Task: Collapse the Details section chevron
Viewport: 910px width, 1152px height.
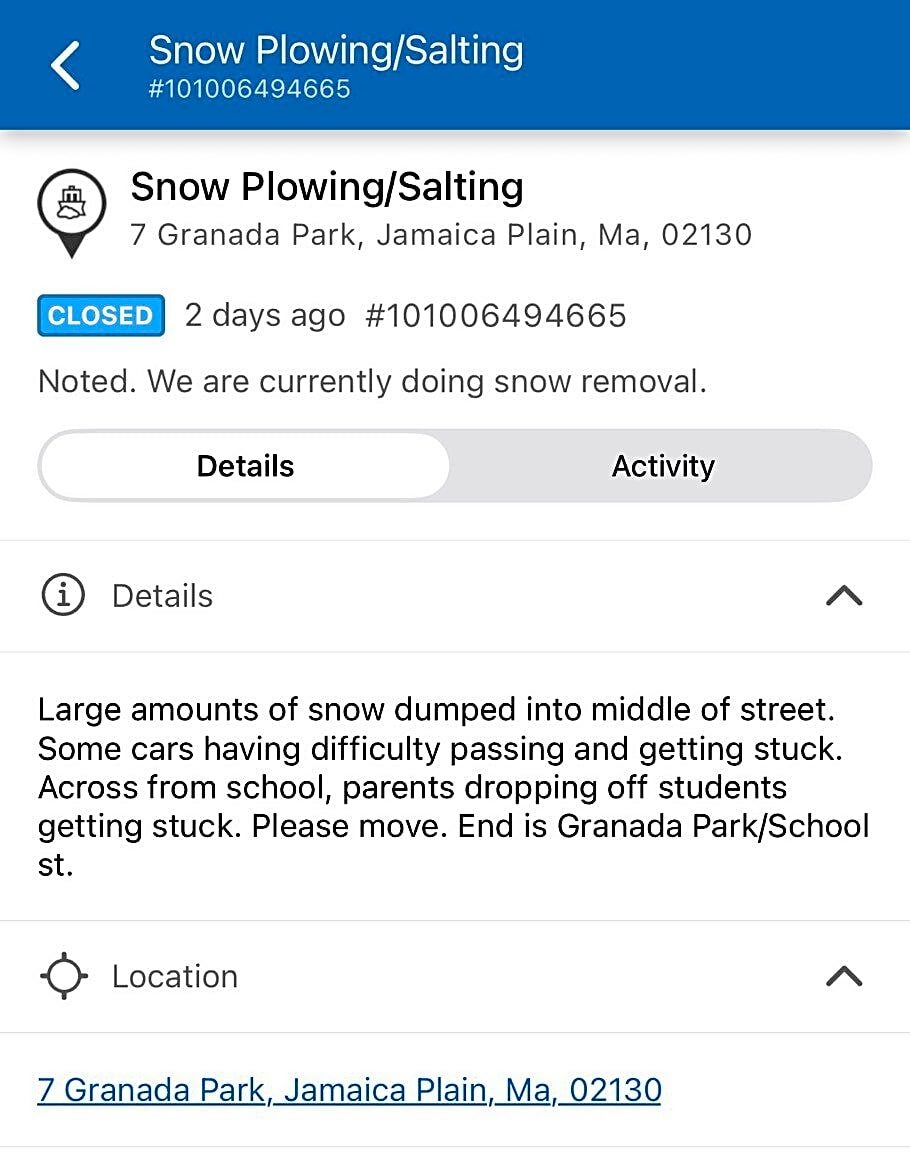Action: 844,596
